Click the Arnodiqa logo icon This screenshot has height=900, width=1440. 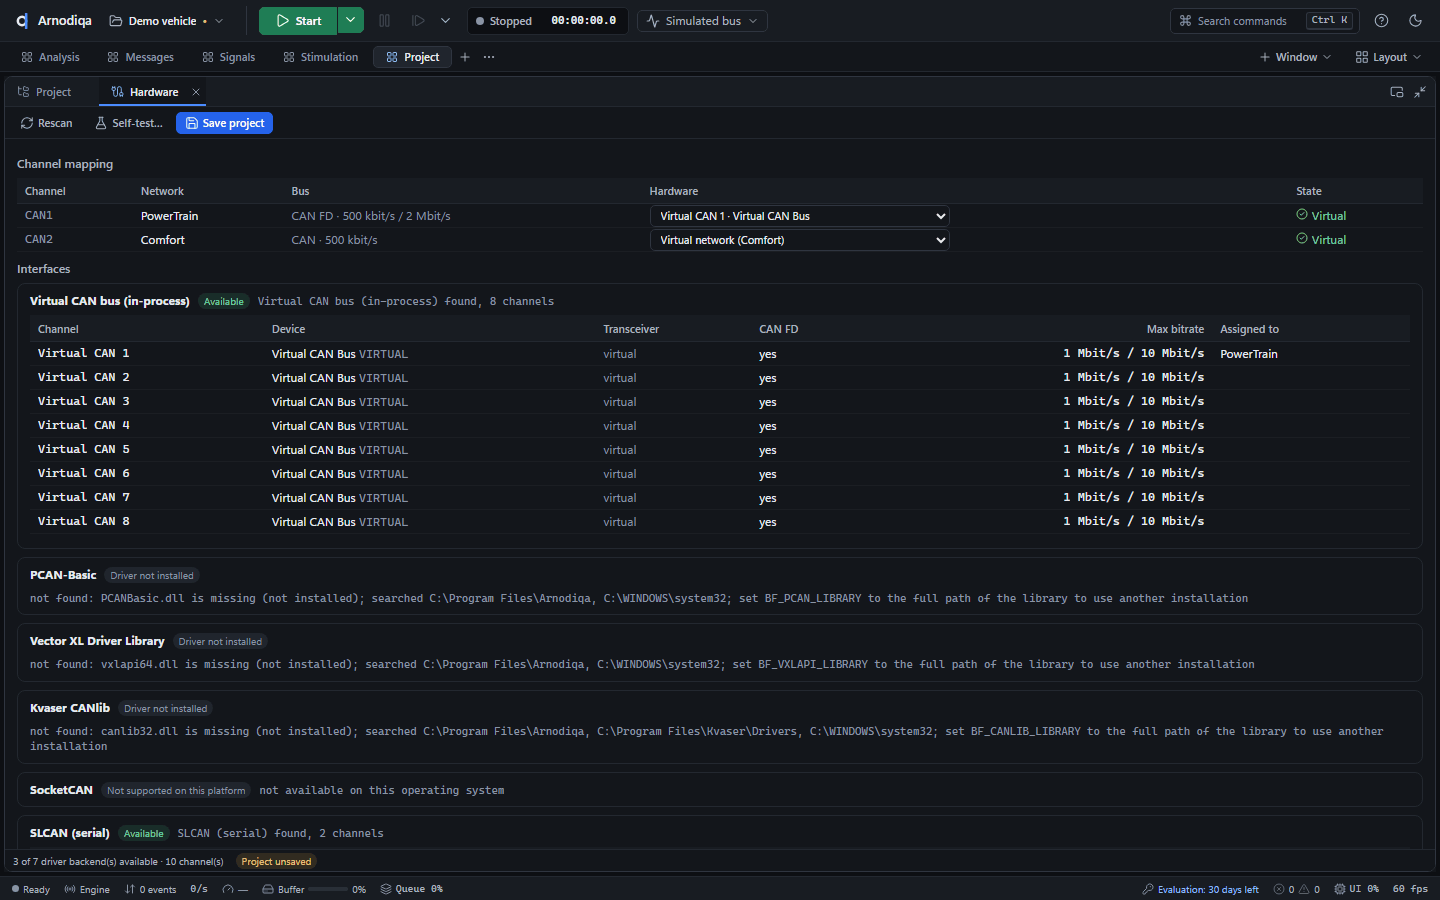click(22, 21)
